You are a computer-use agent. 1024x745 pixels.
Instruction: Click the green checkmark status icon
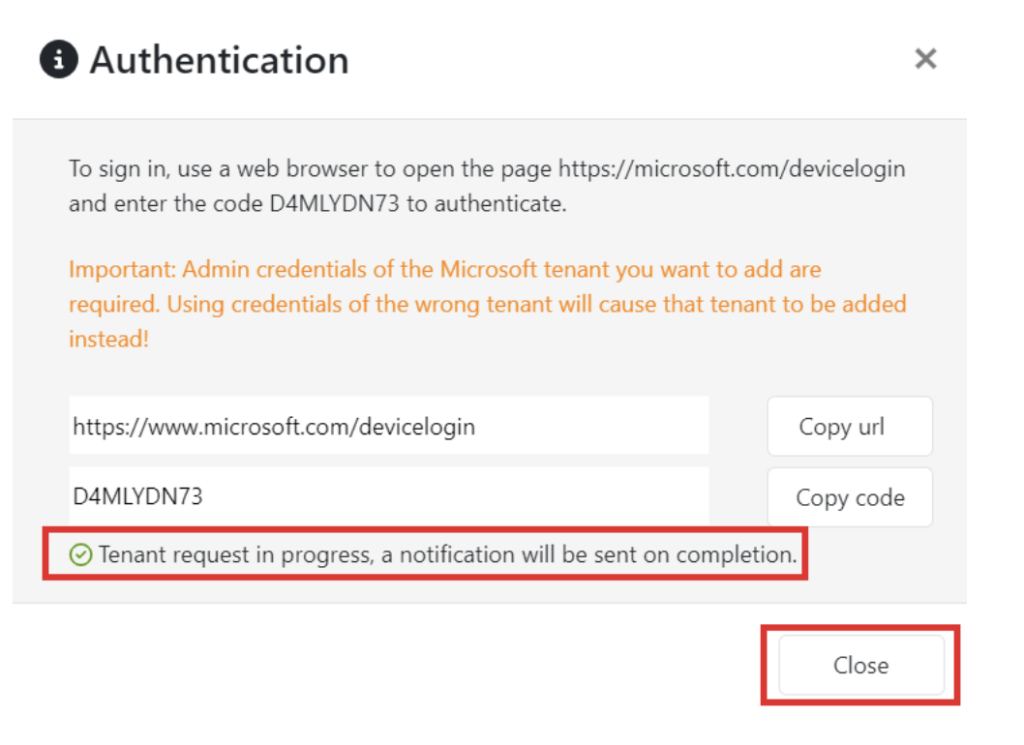(x=81, y=555)
